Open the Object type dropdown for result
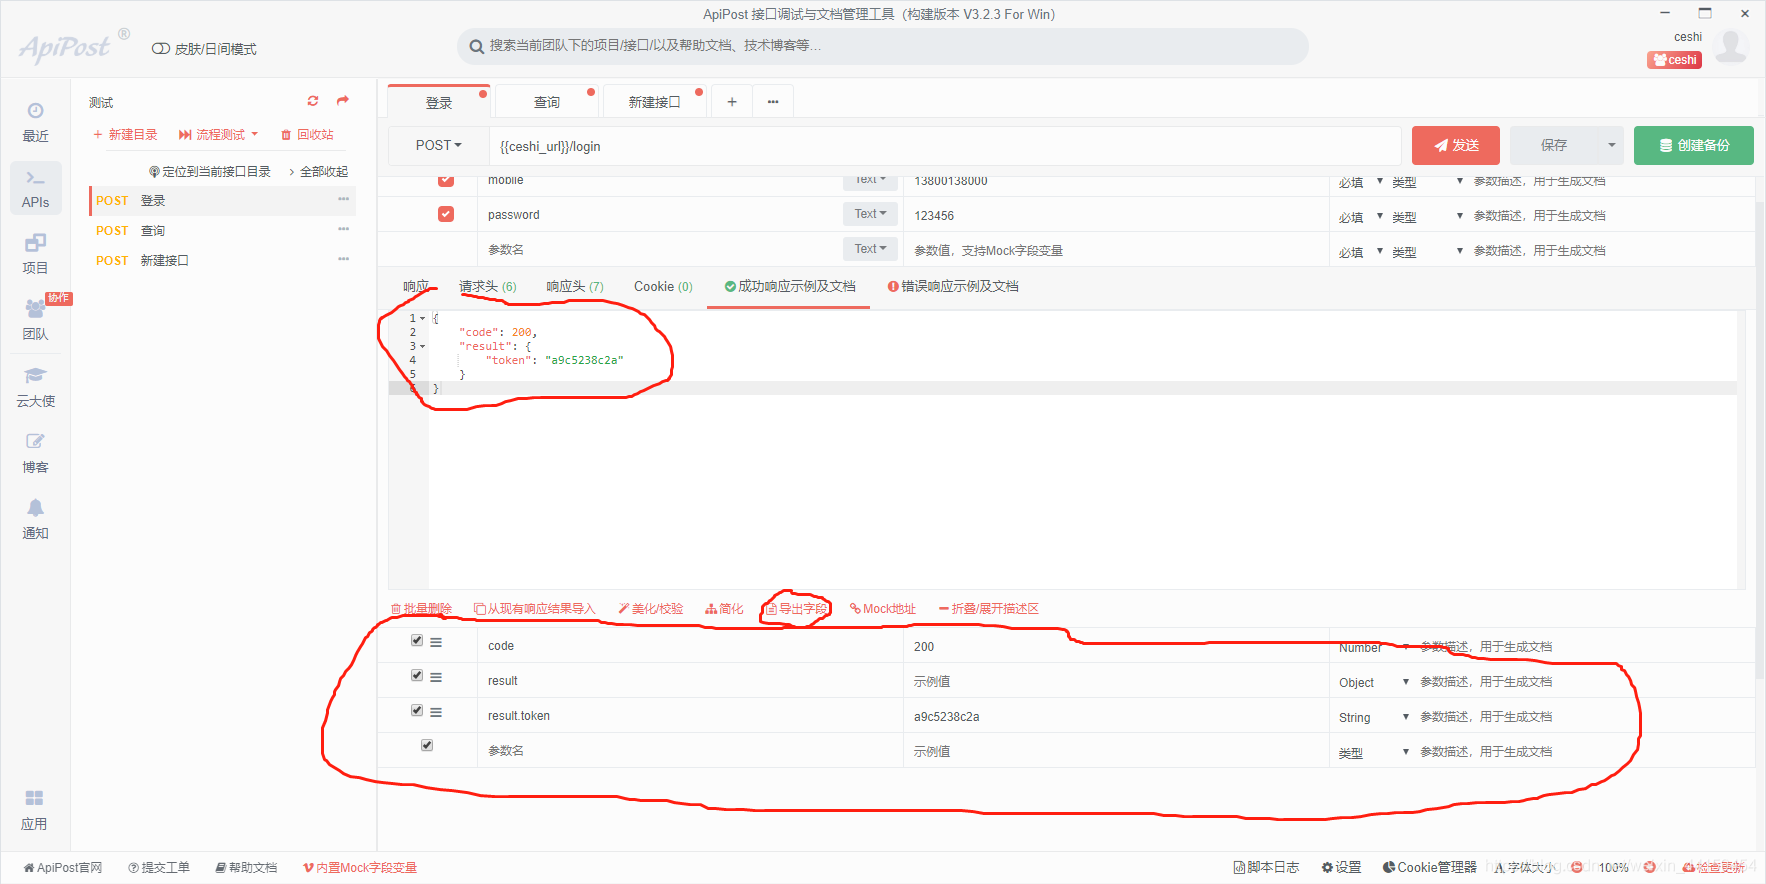 (1374, 682)
